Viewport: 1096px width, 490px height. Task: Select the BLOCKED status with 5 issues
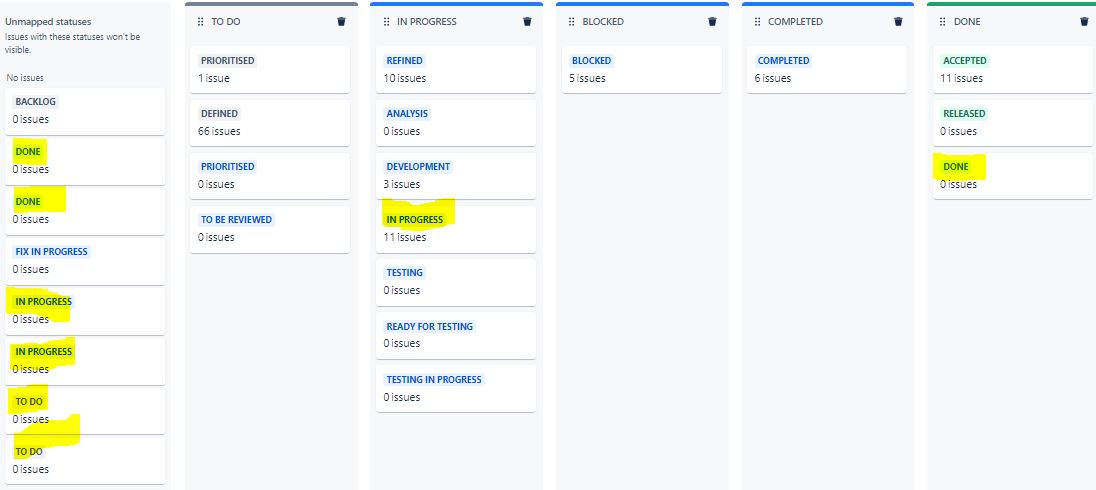642,69
